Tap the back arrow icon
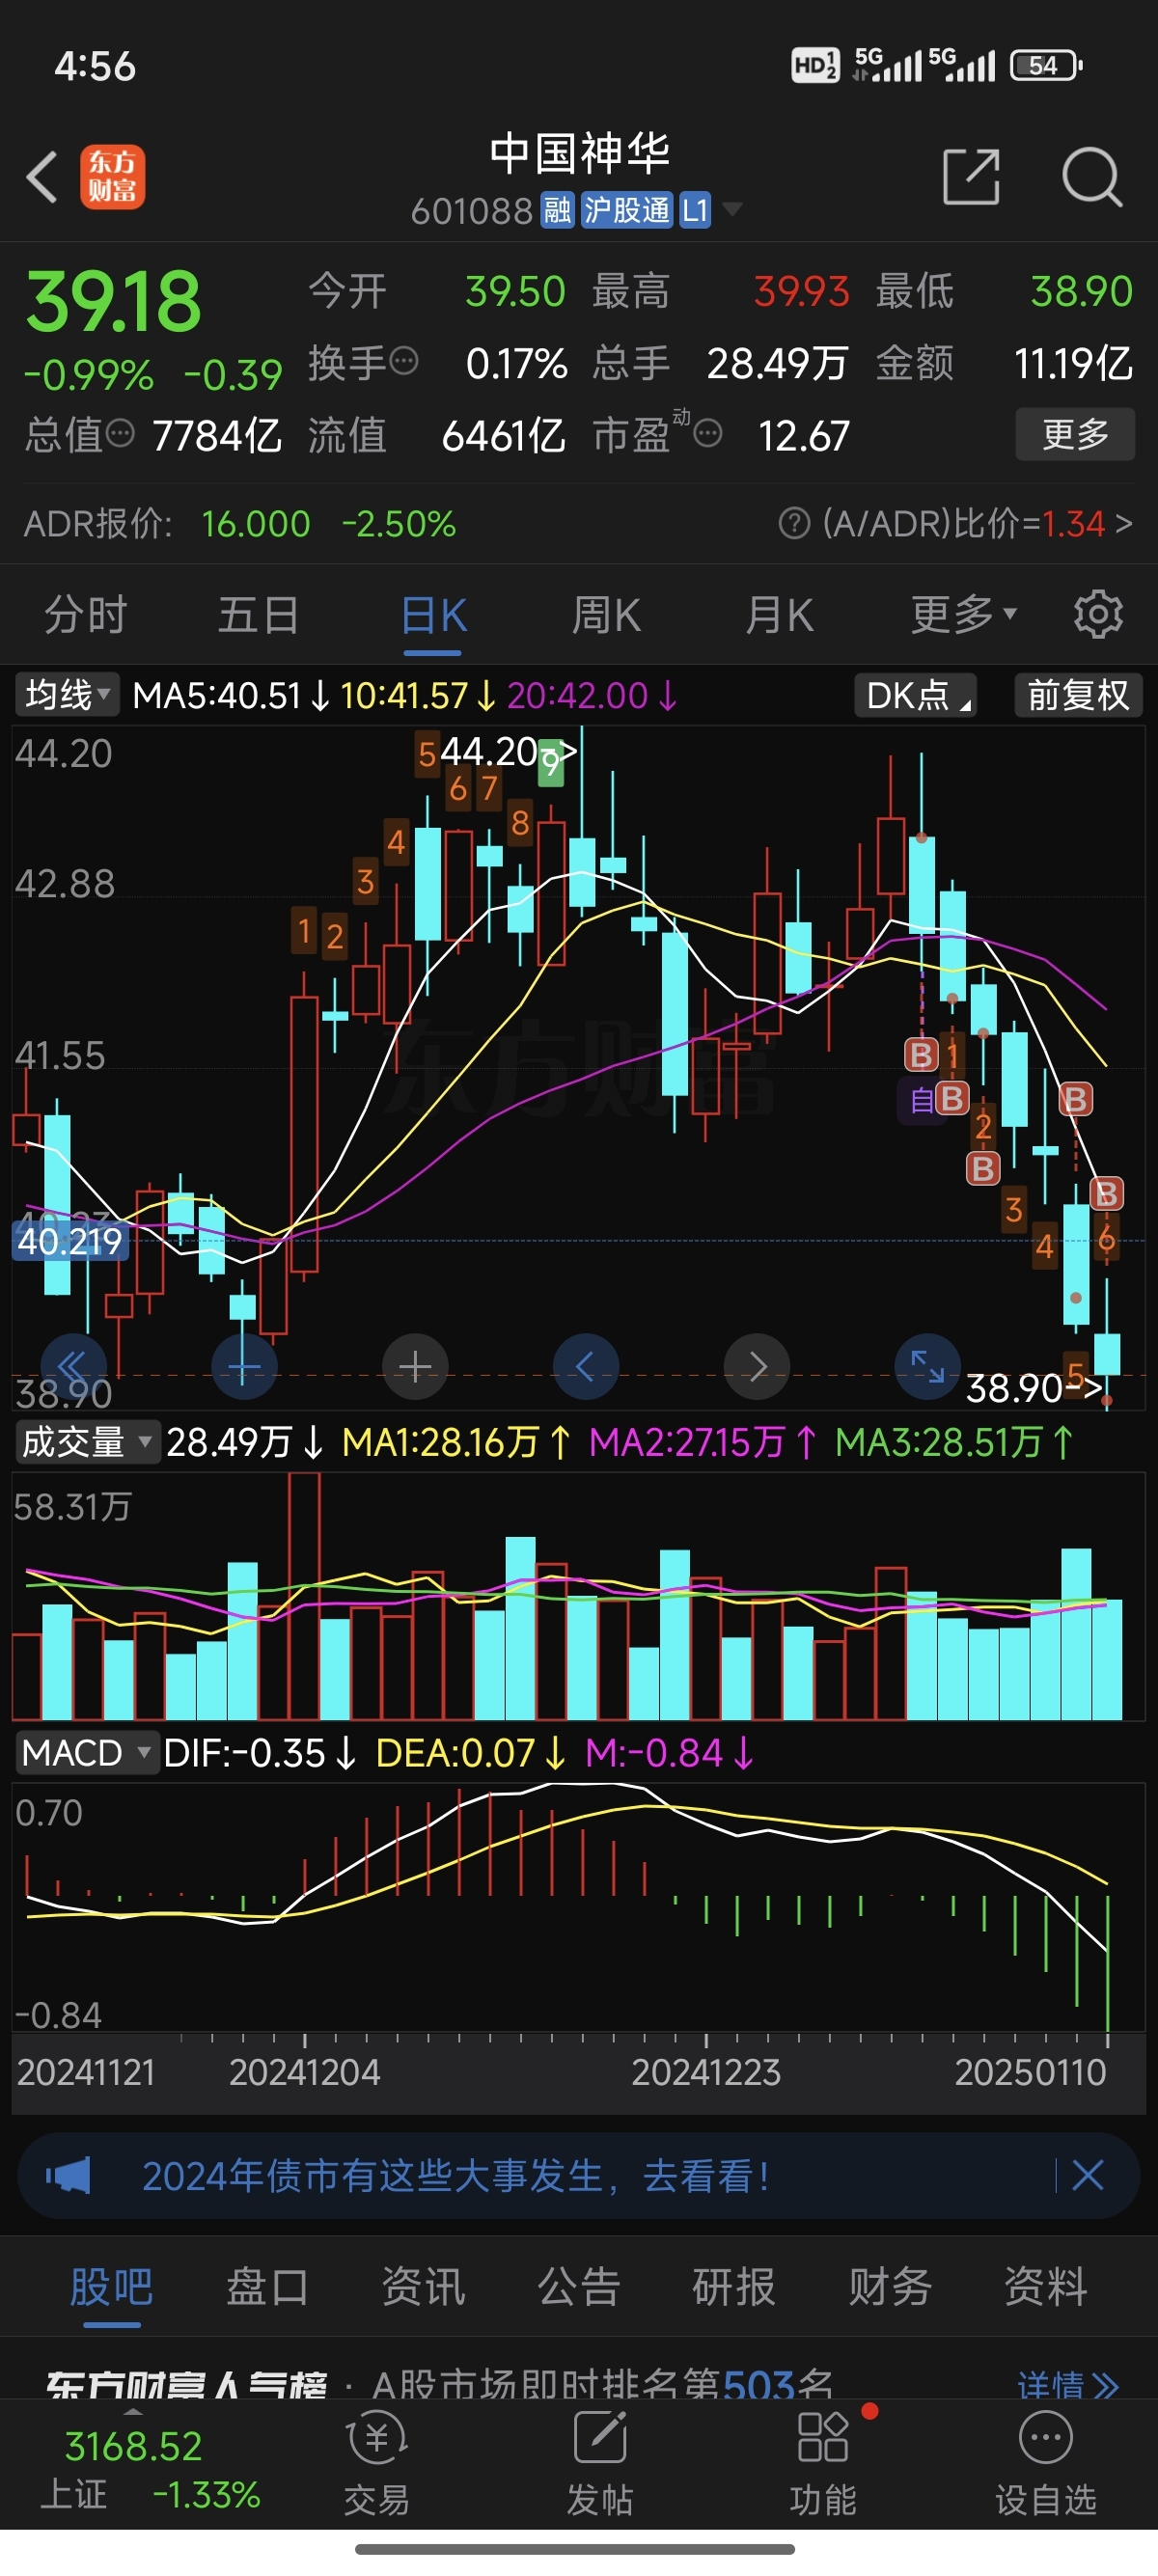 (x=42, y=177)
